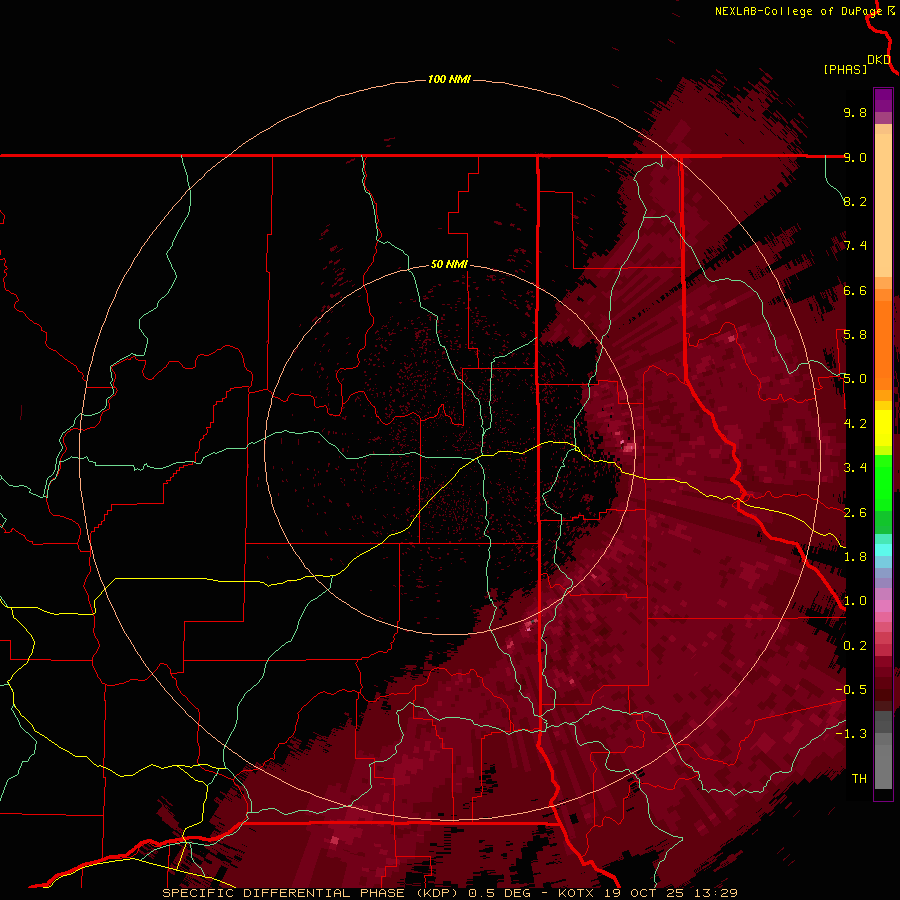Click the 4.2 value on color scale
The height and width of the screenshot is (900, 900).
pyautogui.click(x=855, y=424)
